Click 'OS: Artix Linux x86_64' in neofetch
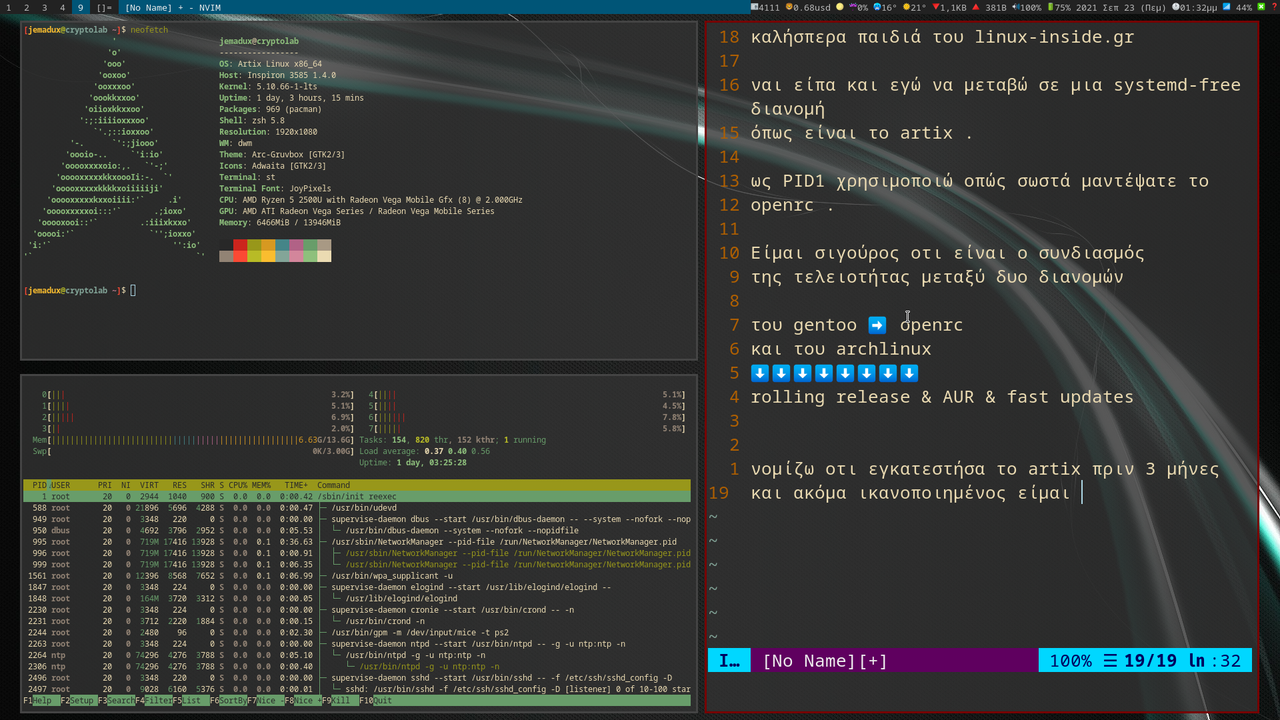The image size is (1280, 720). tap(270, 64)
